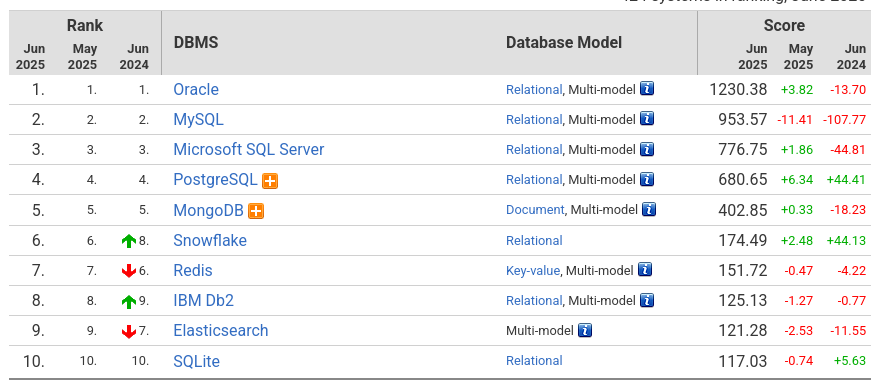Click the -18.23 change for MongoDB
Viewport: 876px width, 384px height.
[848, 210]
